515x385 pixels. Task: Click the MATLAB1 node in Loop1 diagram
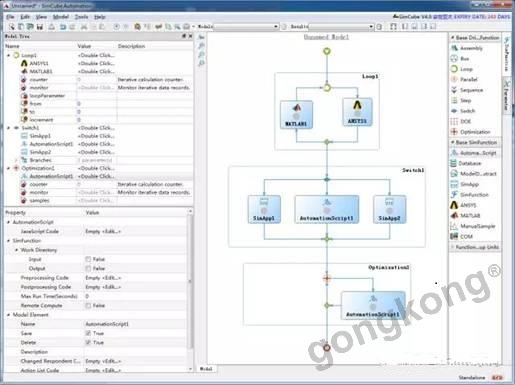point(296,115)
